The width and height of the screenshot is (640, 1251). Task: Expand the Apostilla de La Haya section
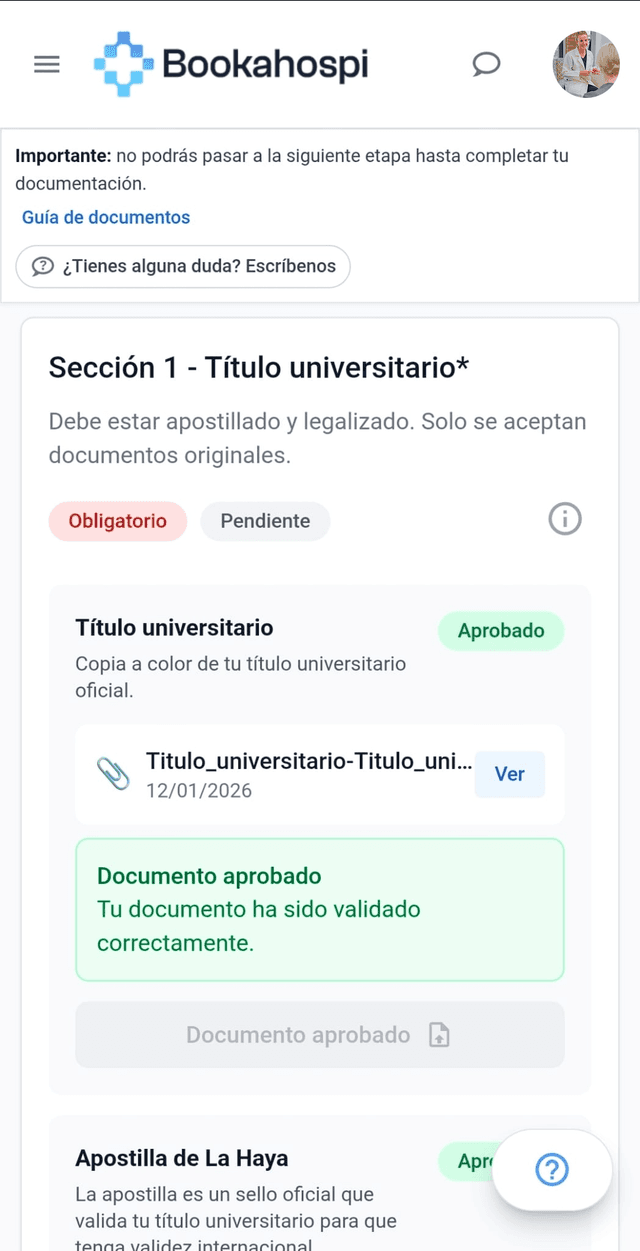(x=181, y=1158)
